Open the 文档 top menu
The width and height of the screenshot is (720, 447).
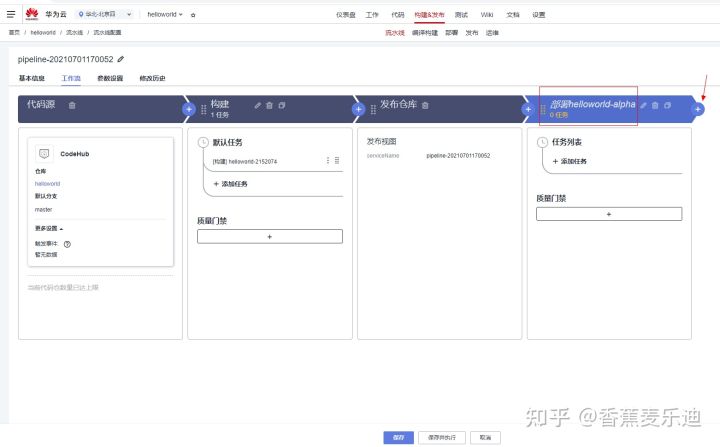point(512,15)
